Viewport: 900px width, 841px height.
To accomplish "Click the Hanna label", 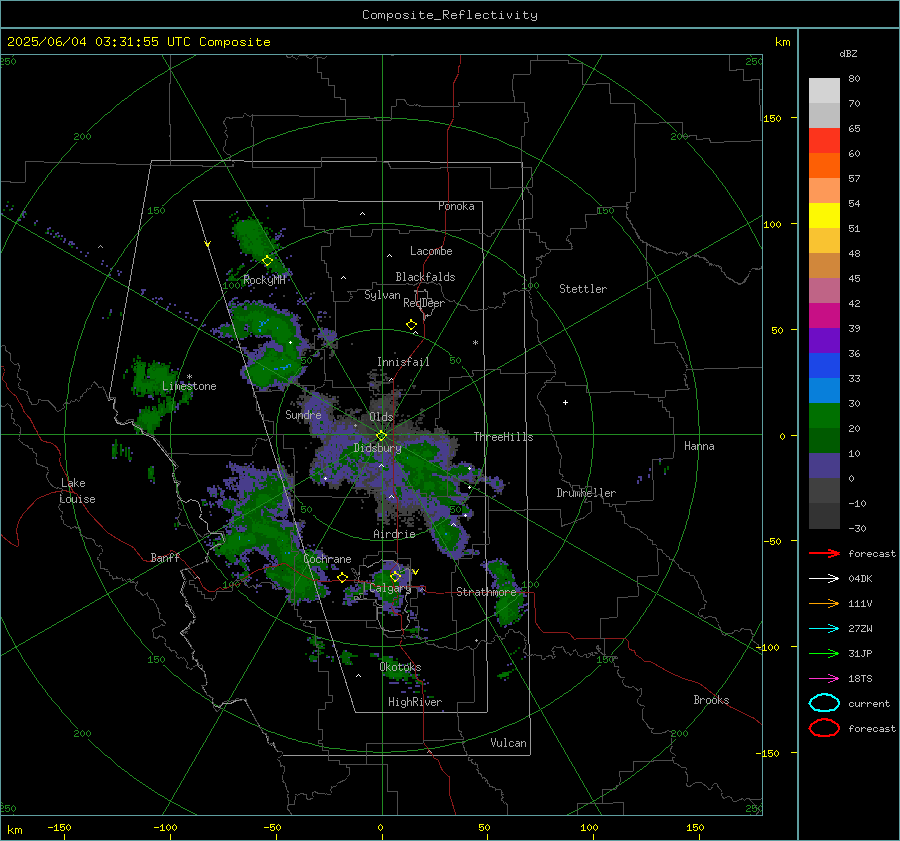I will click(x=699, y=446).
